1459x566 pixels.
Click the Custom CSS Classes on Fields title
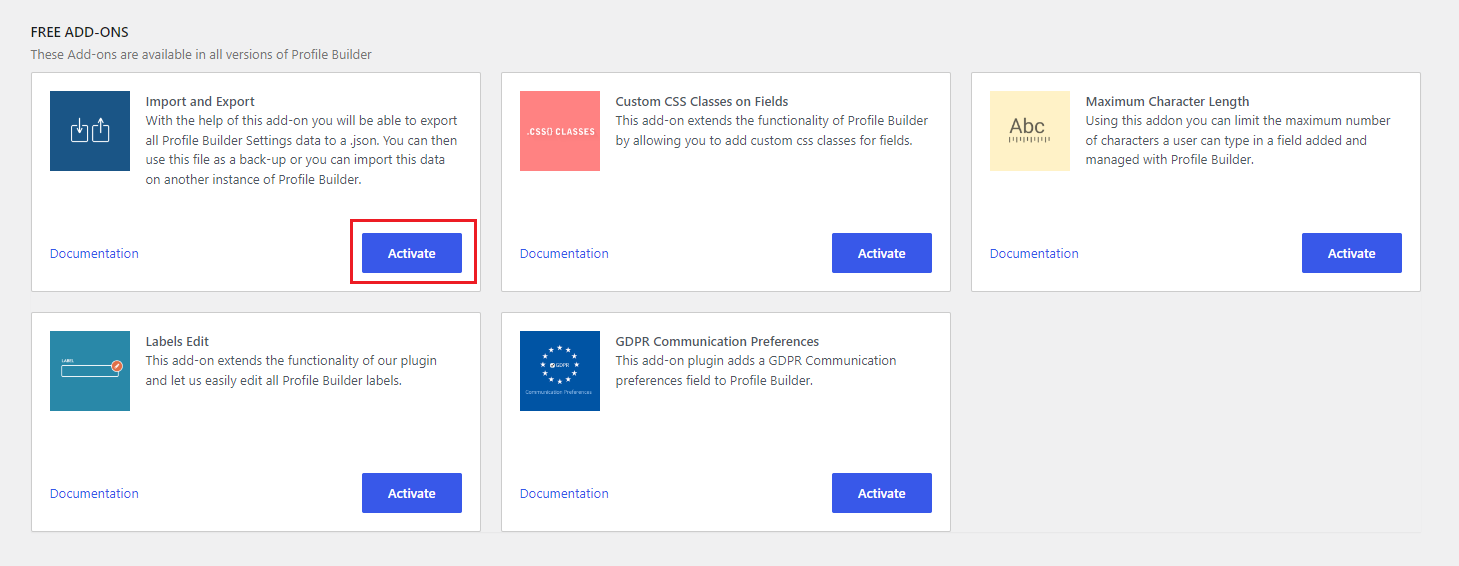702,101
